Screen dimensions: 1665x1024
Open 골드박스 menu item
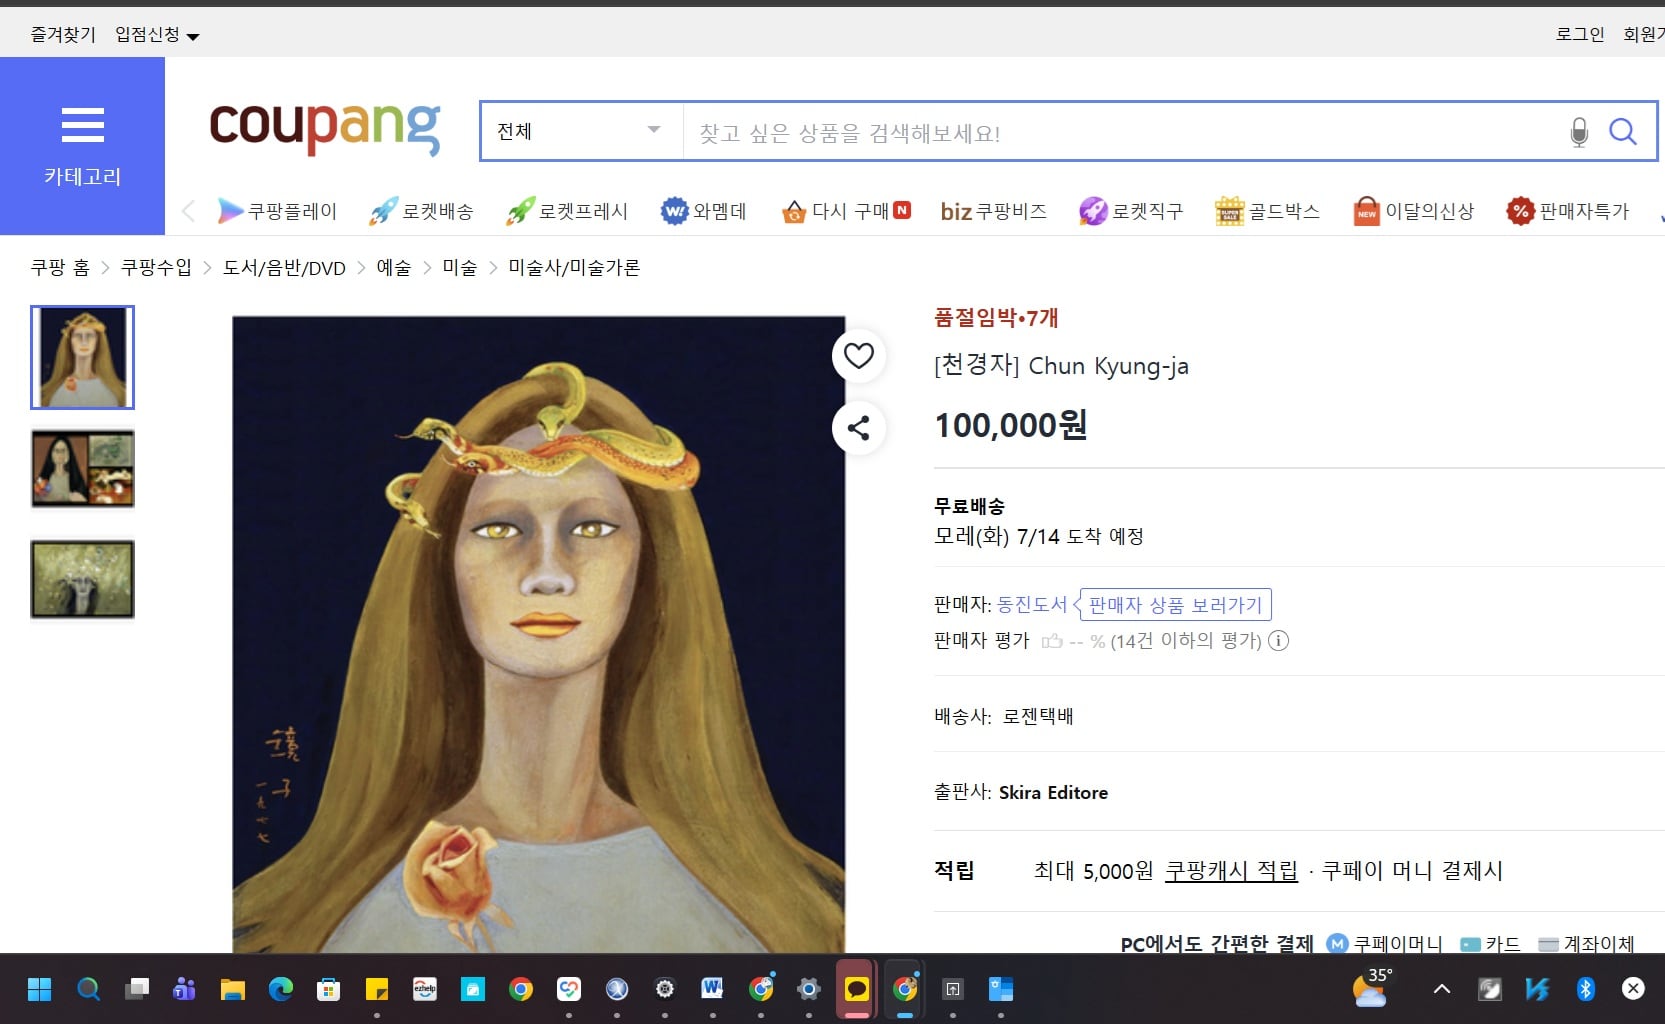[1267, 211]
